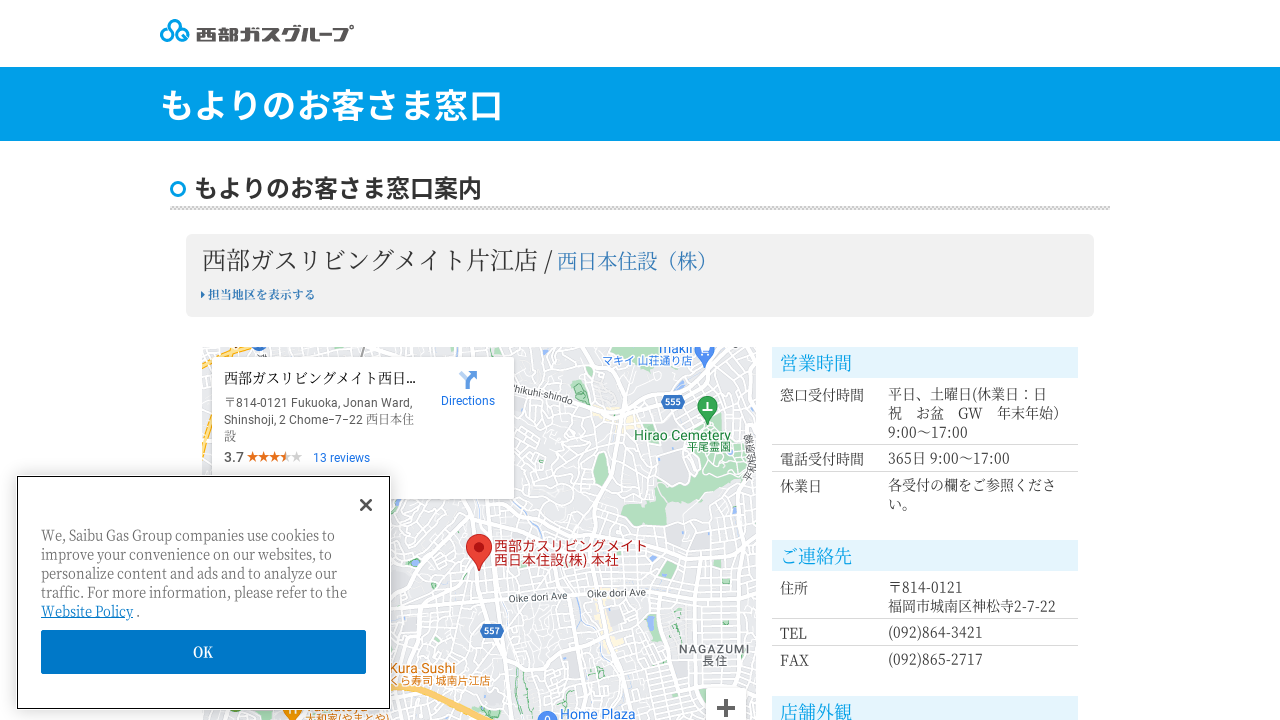Expand 担当地区を表示する section
Image resolution: width=1280 pixels, height=720 pixels.
[x=258, y=295]
